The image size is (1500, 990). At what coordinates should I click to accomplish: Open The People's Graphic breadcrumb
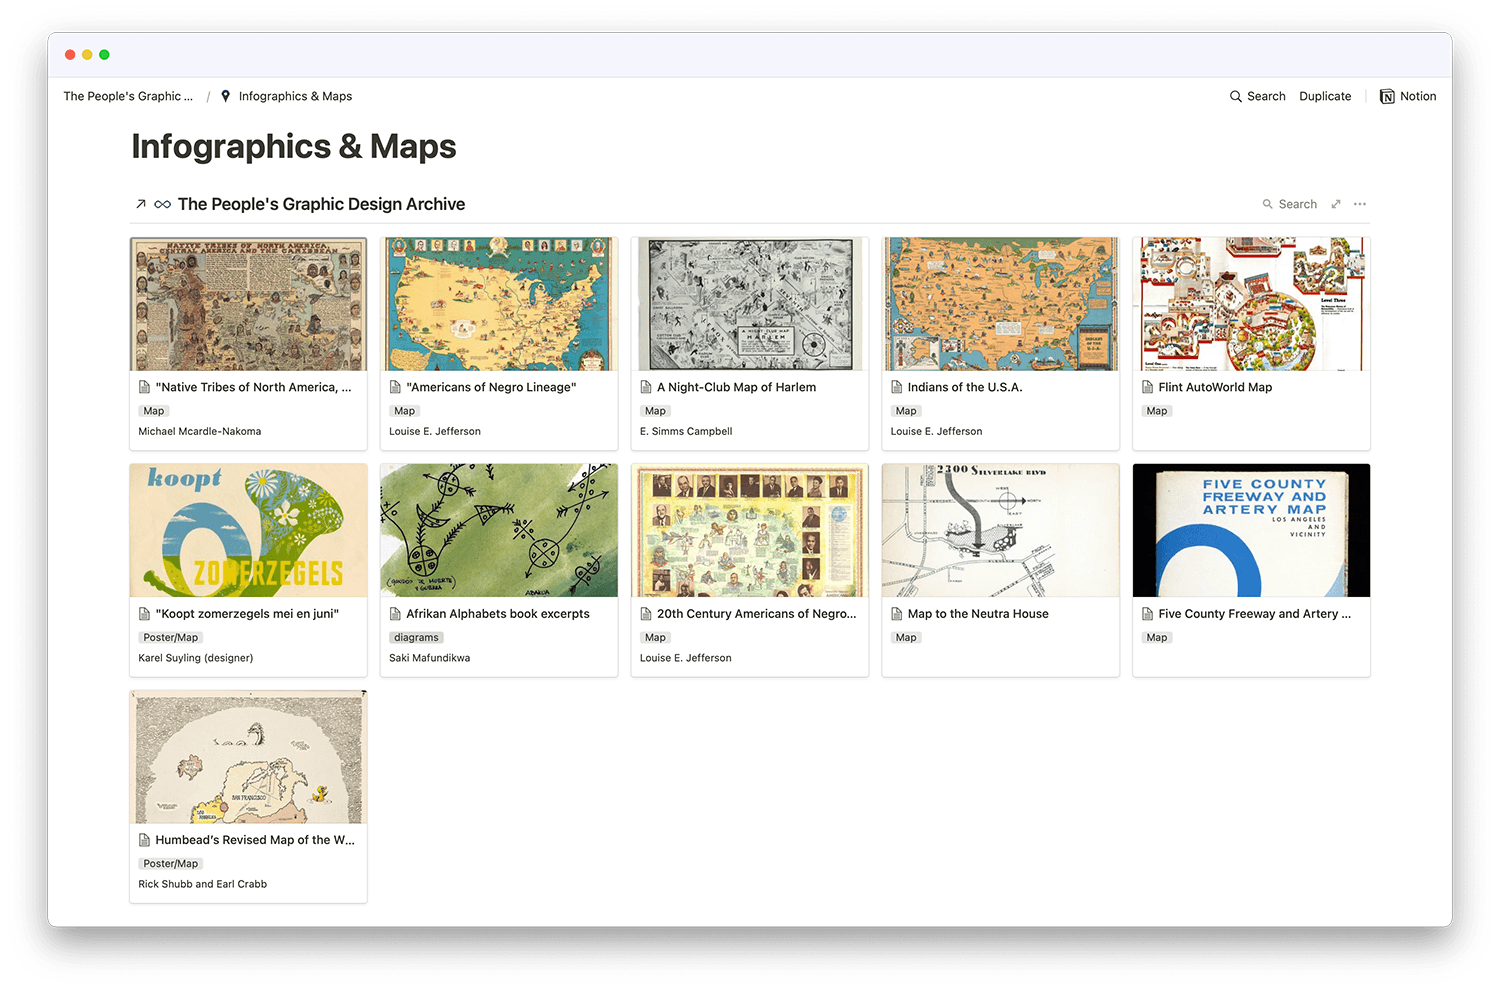(128, 96)
